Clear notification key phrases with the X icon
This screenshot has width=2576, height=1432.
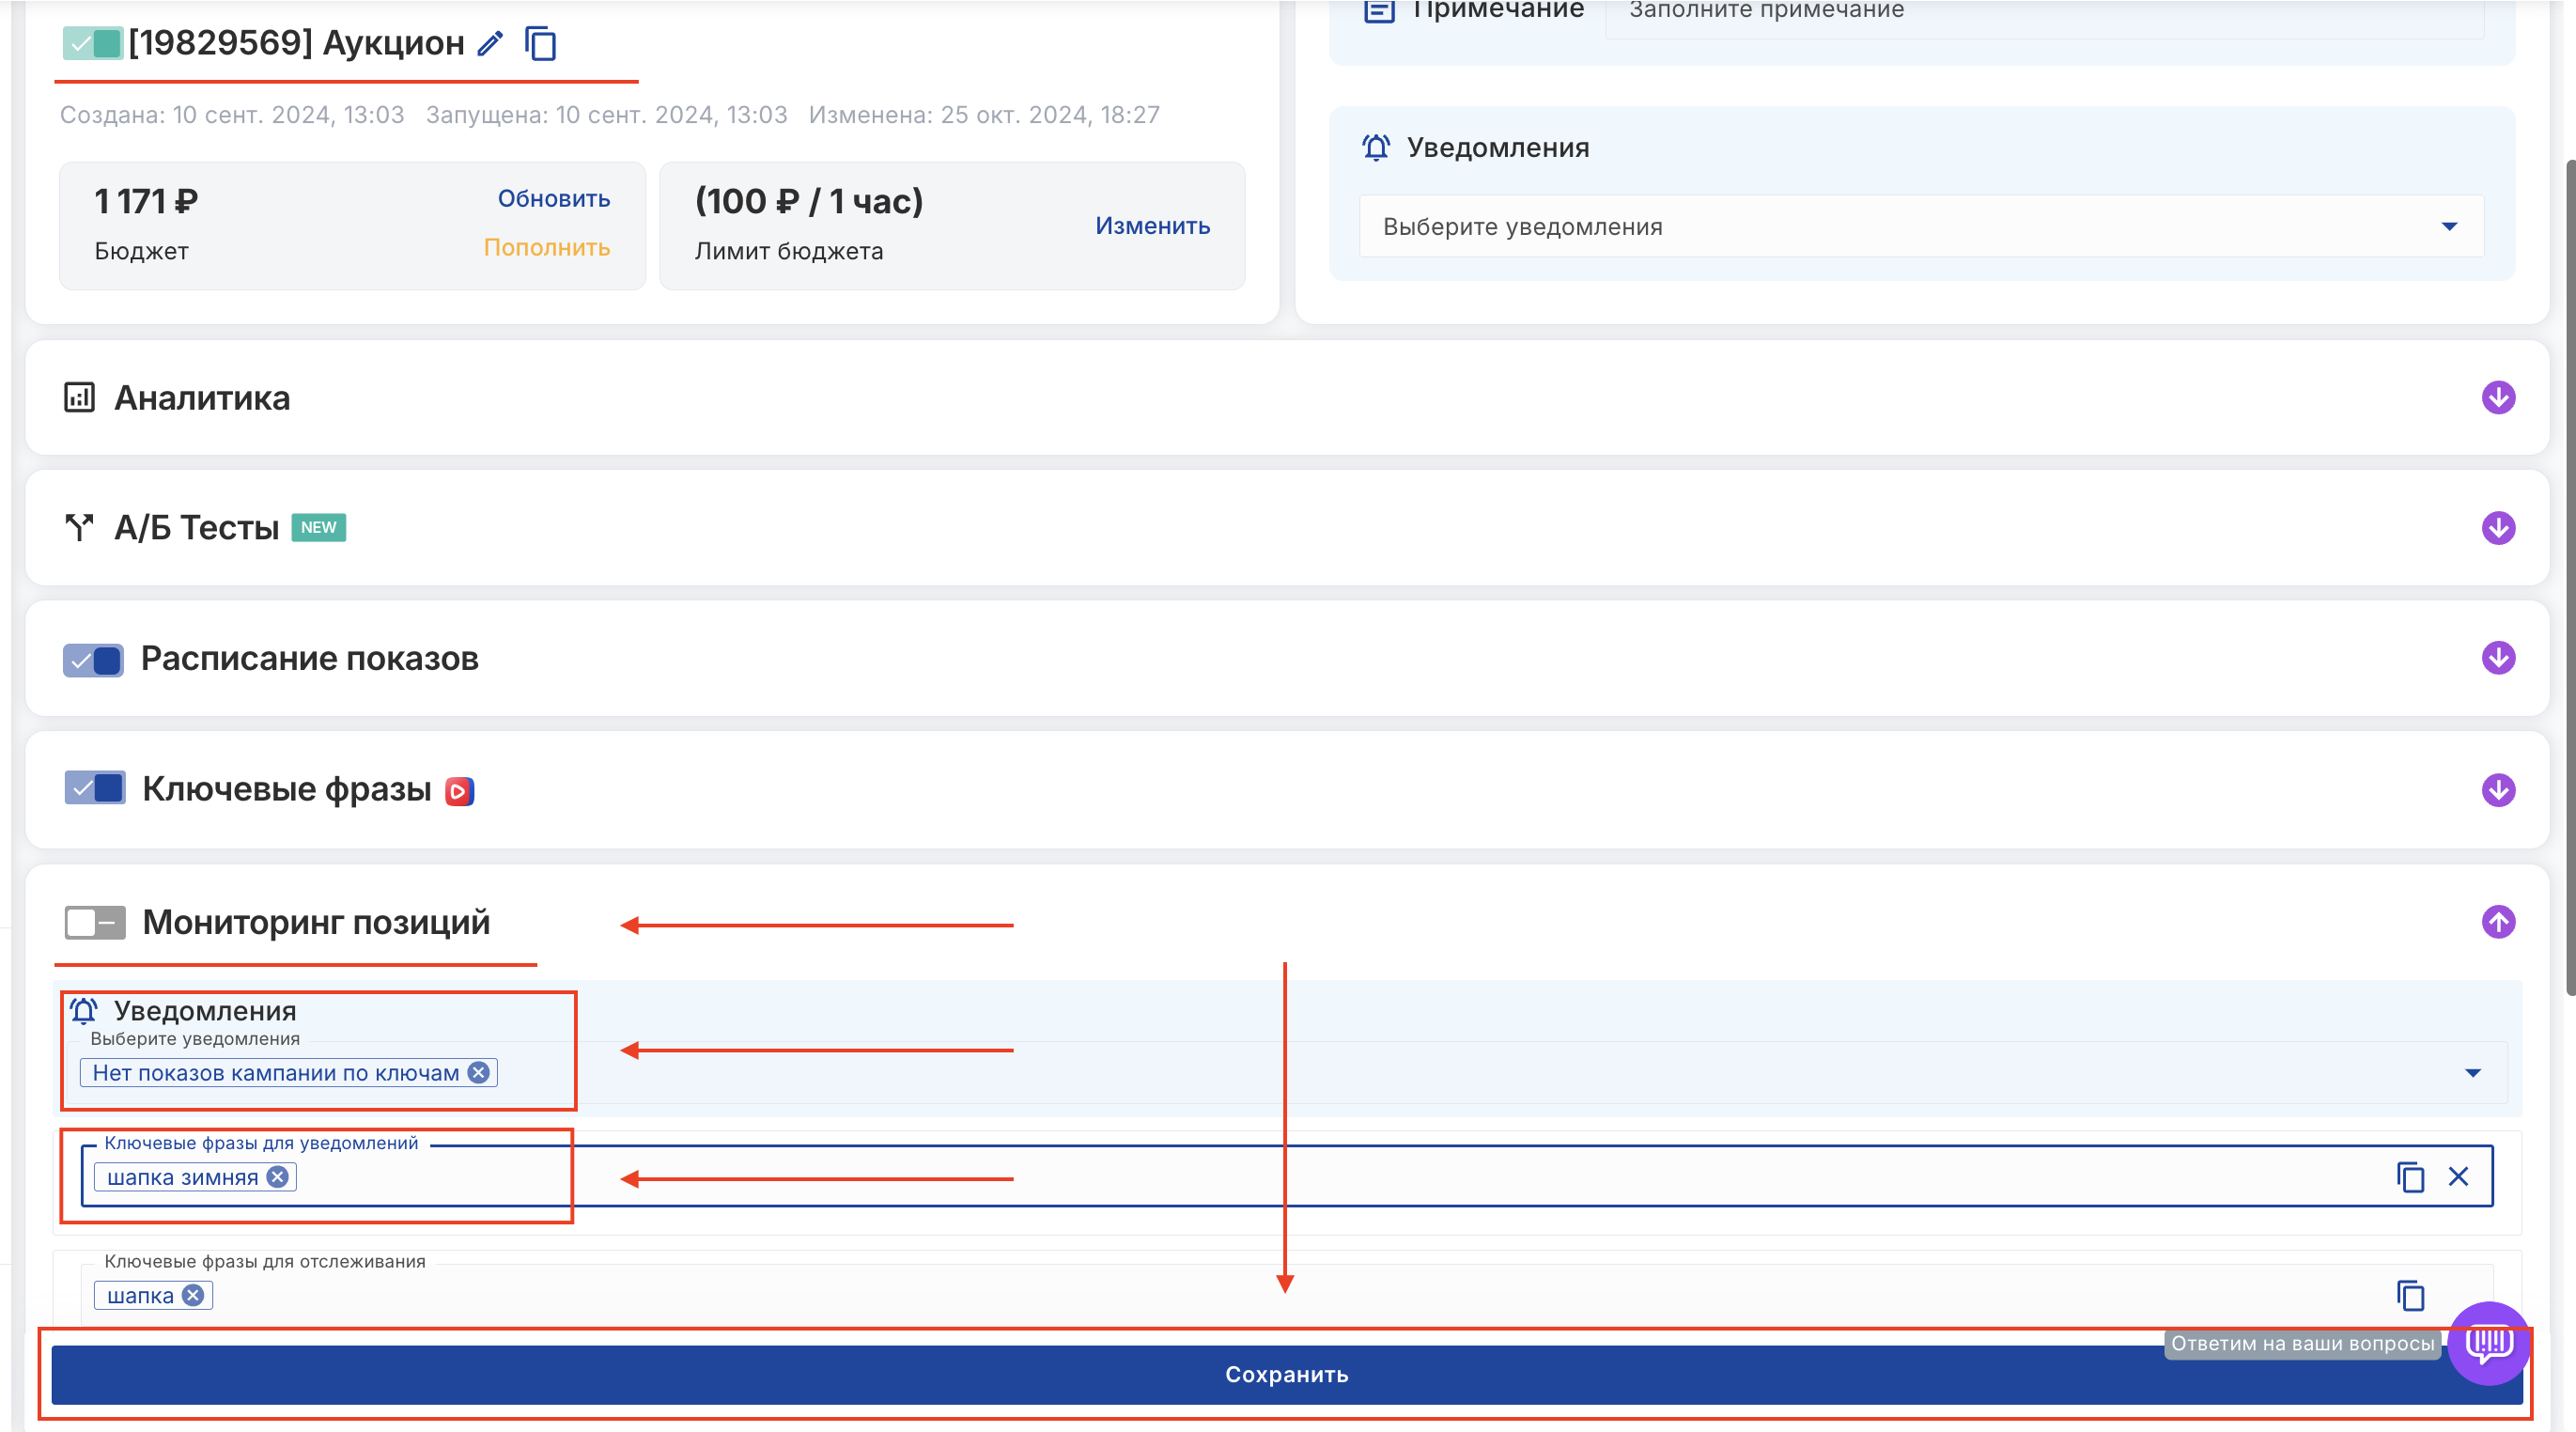(x=2459, y=1177)
